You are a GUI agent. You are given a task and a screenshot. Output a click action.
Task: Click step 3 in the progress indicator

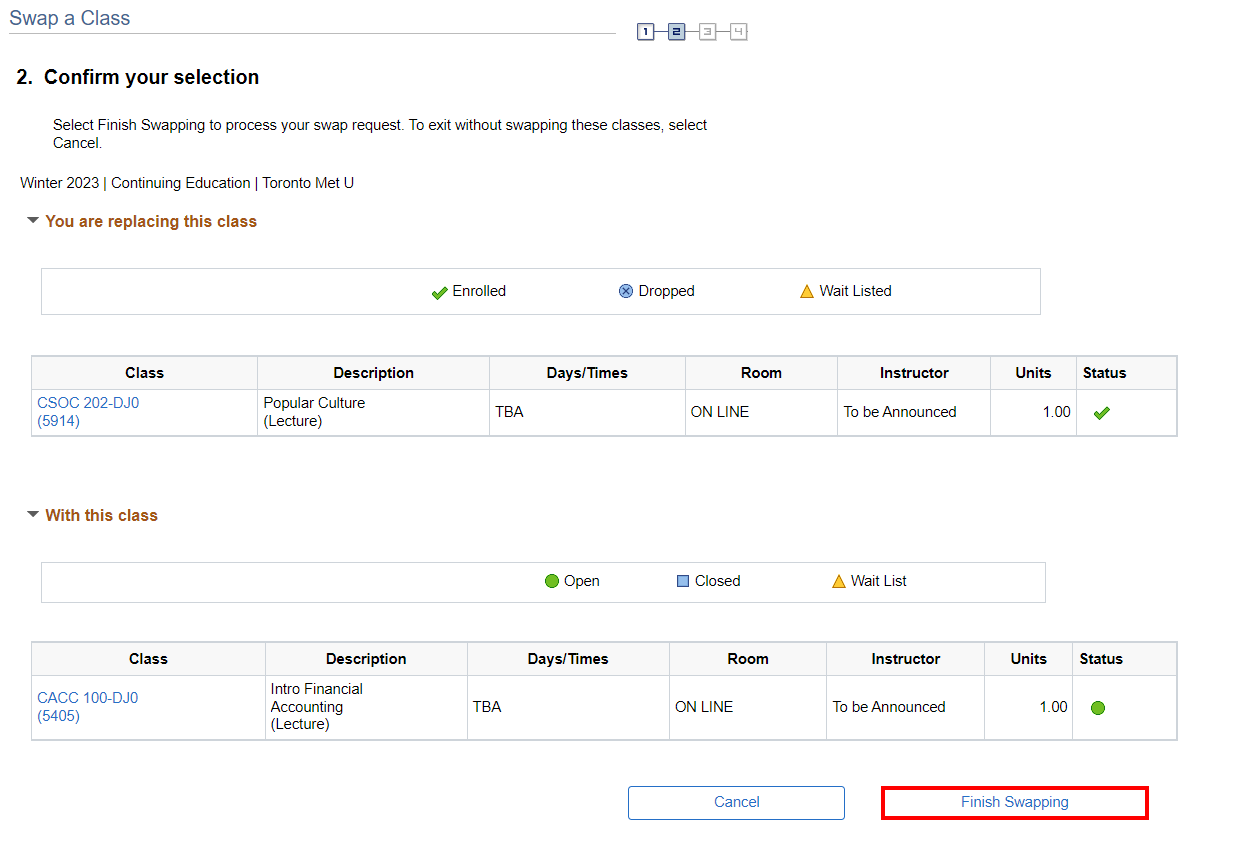click(707, 32)
